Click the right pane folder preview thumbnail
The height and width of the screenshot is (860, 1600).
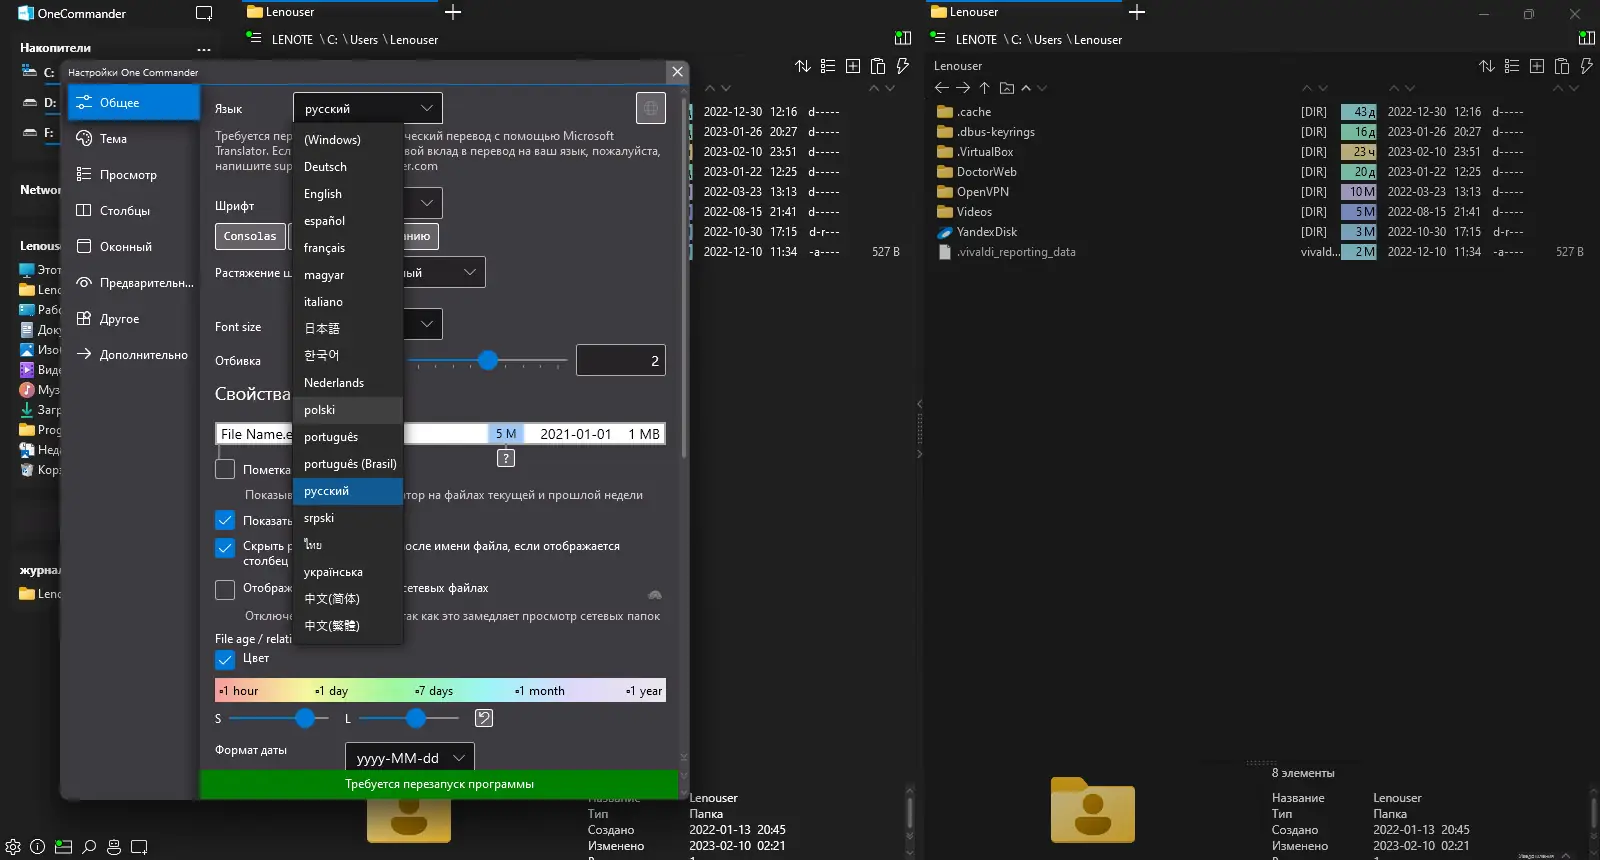pyautogui.click(x=1093, y=809)
